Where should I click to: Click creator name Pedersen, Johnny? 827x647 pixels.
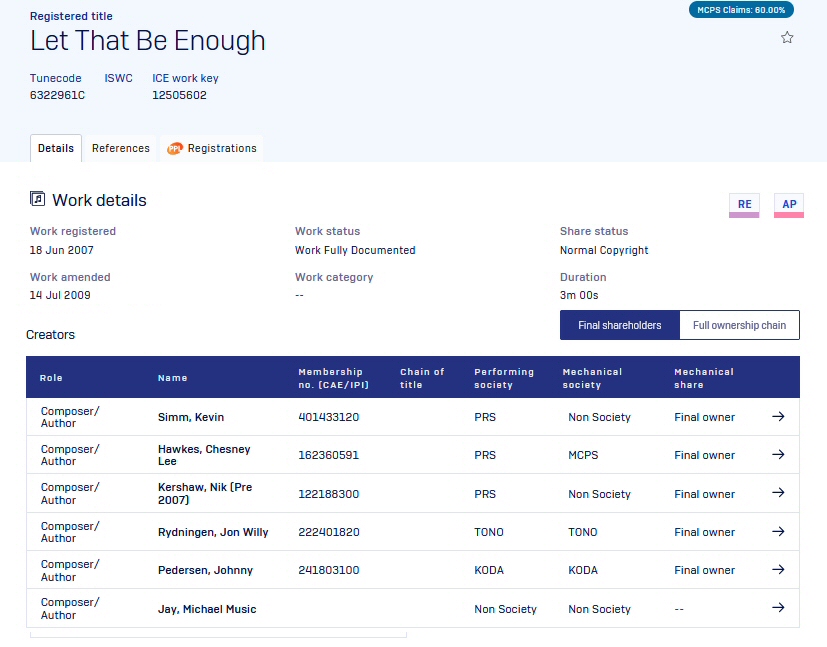[205, 570]
